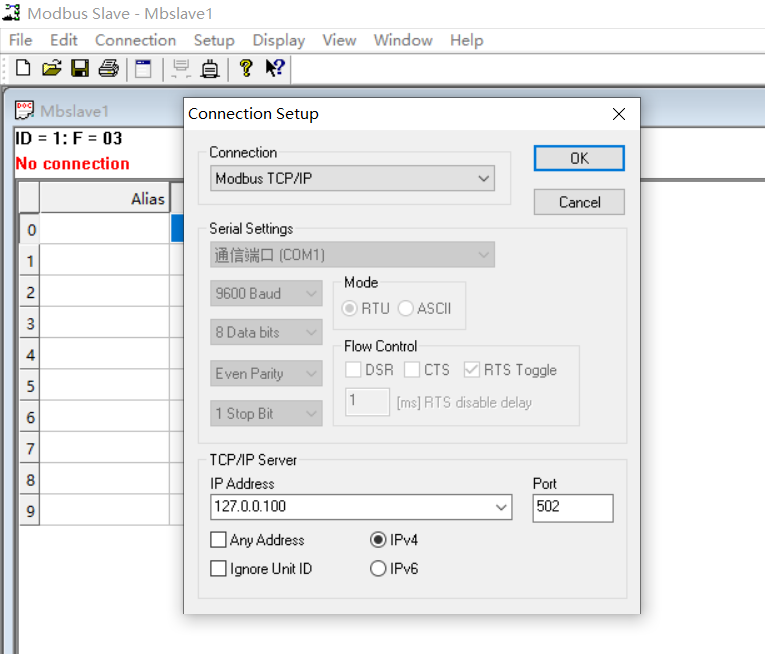Click the Port input field showing 502

click(x=573, y=508)
